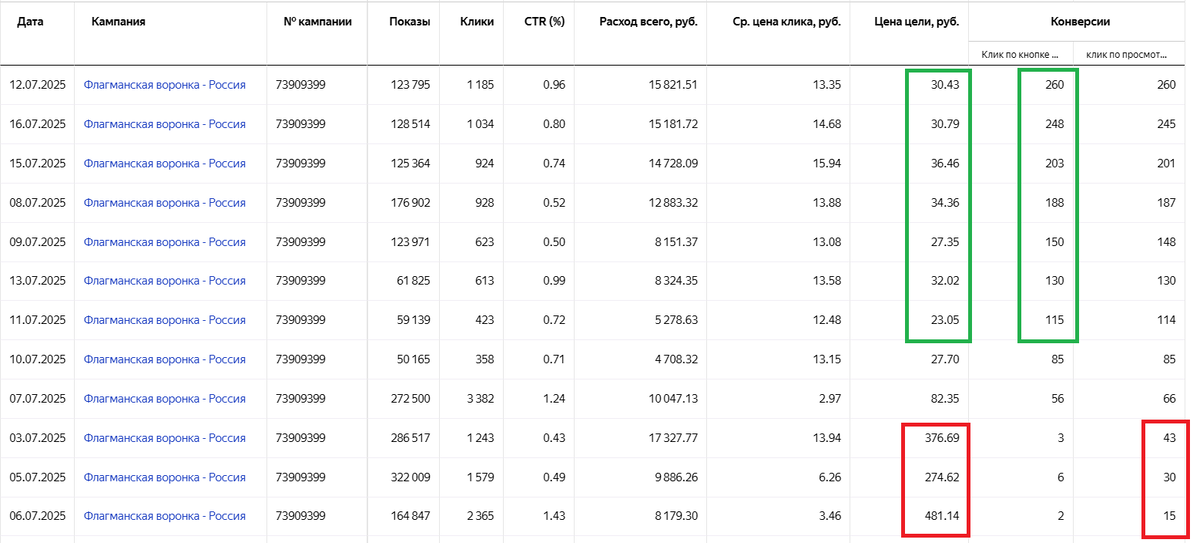
Task: Open the campaign link in the 06.07.2025 row
Action: coord(164,516)
